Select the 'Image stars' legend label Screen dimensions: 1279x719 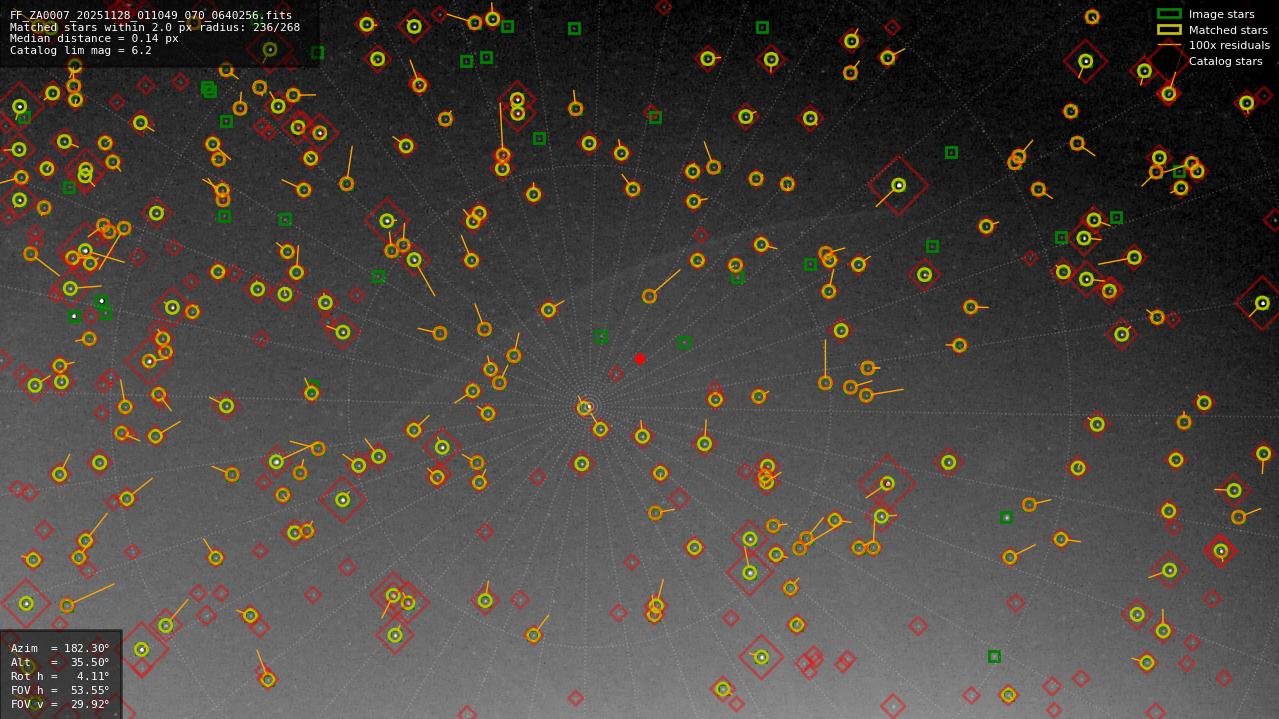(x=1221, y=15)
